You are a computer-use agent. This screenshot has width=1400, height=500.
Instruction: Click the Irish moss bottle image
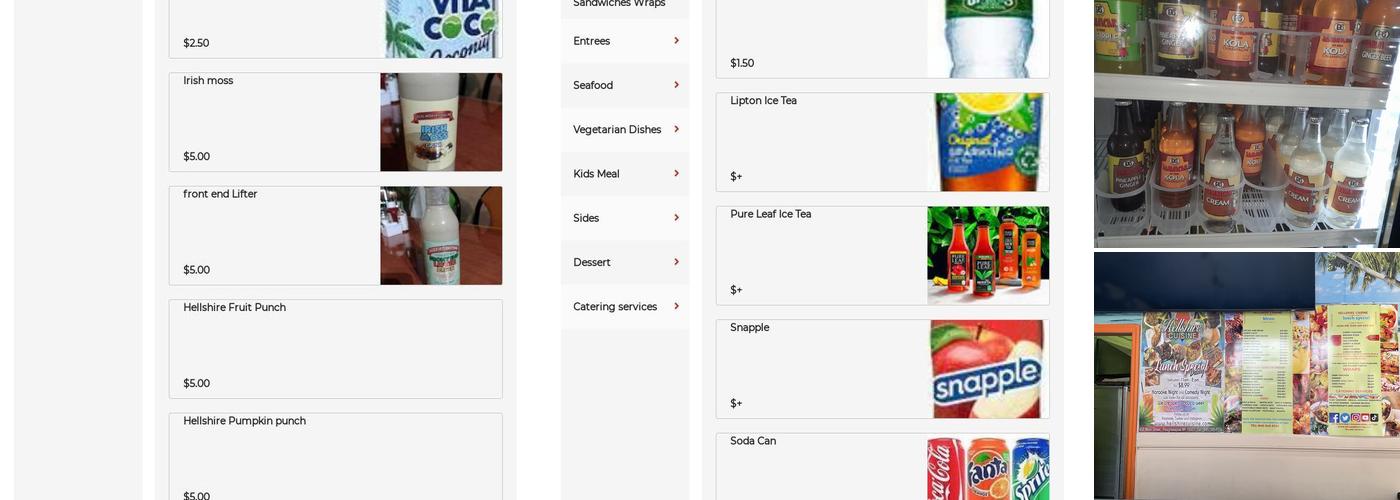pyautogui.click(x=441, y=122)
